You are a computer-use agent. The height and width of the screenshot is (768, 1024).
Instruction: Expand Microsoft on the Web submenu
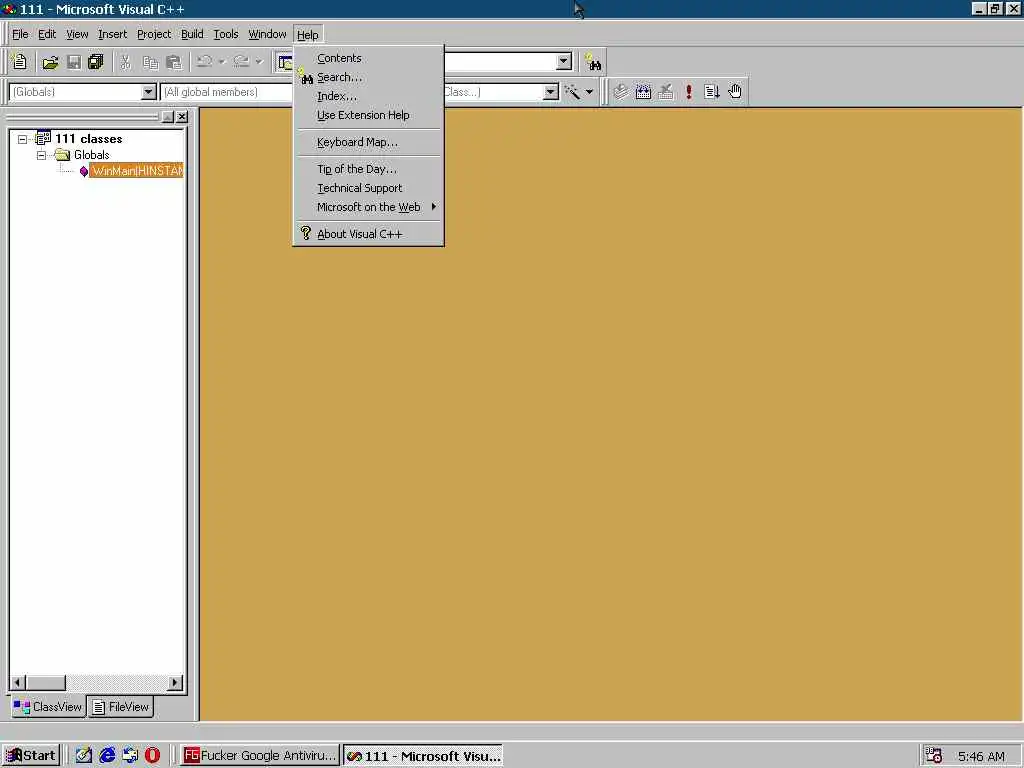(x=368, y=207)
